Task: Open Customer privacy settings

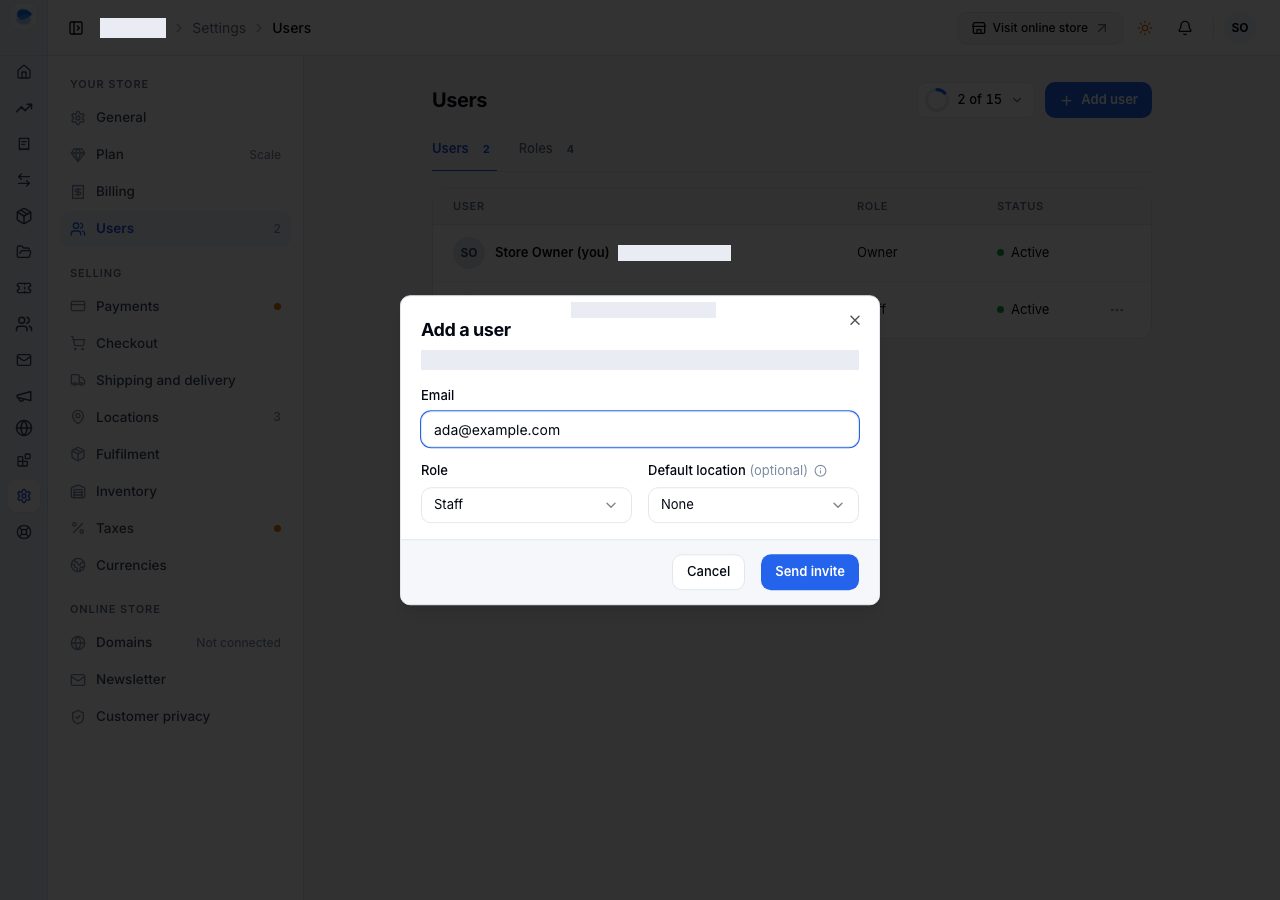Action: point(176,716)
